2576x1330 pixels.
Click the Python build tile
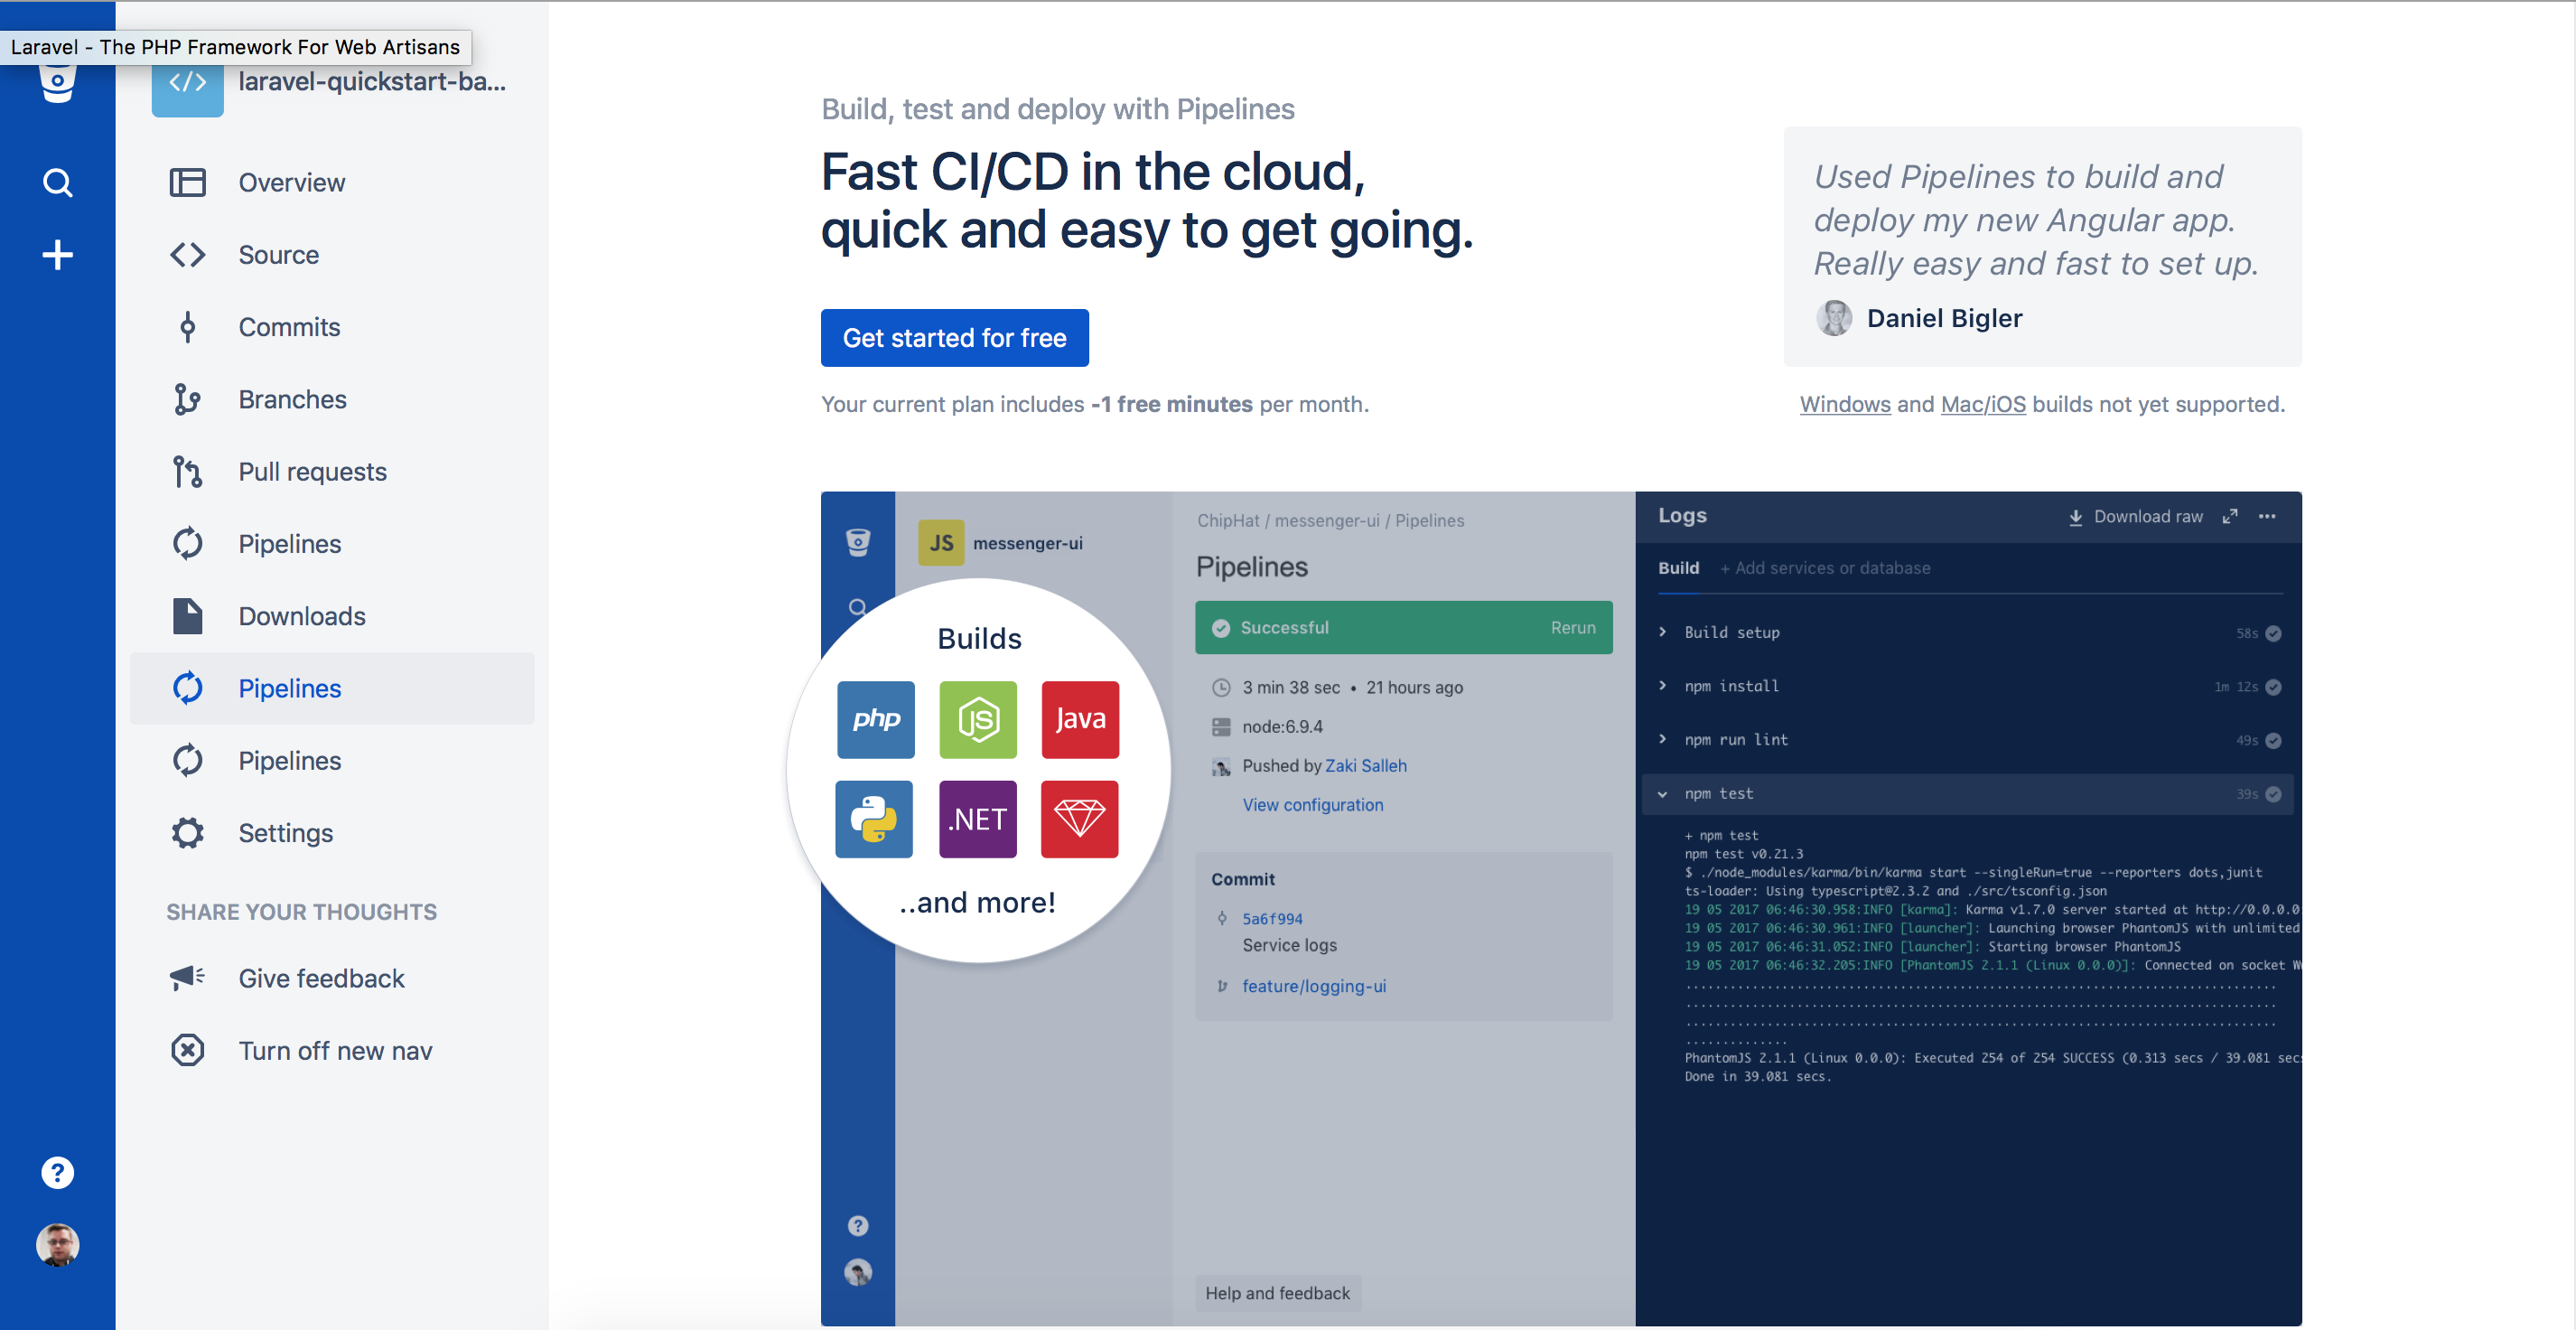[874, 819]
